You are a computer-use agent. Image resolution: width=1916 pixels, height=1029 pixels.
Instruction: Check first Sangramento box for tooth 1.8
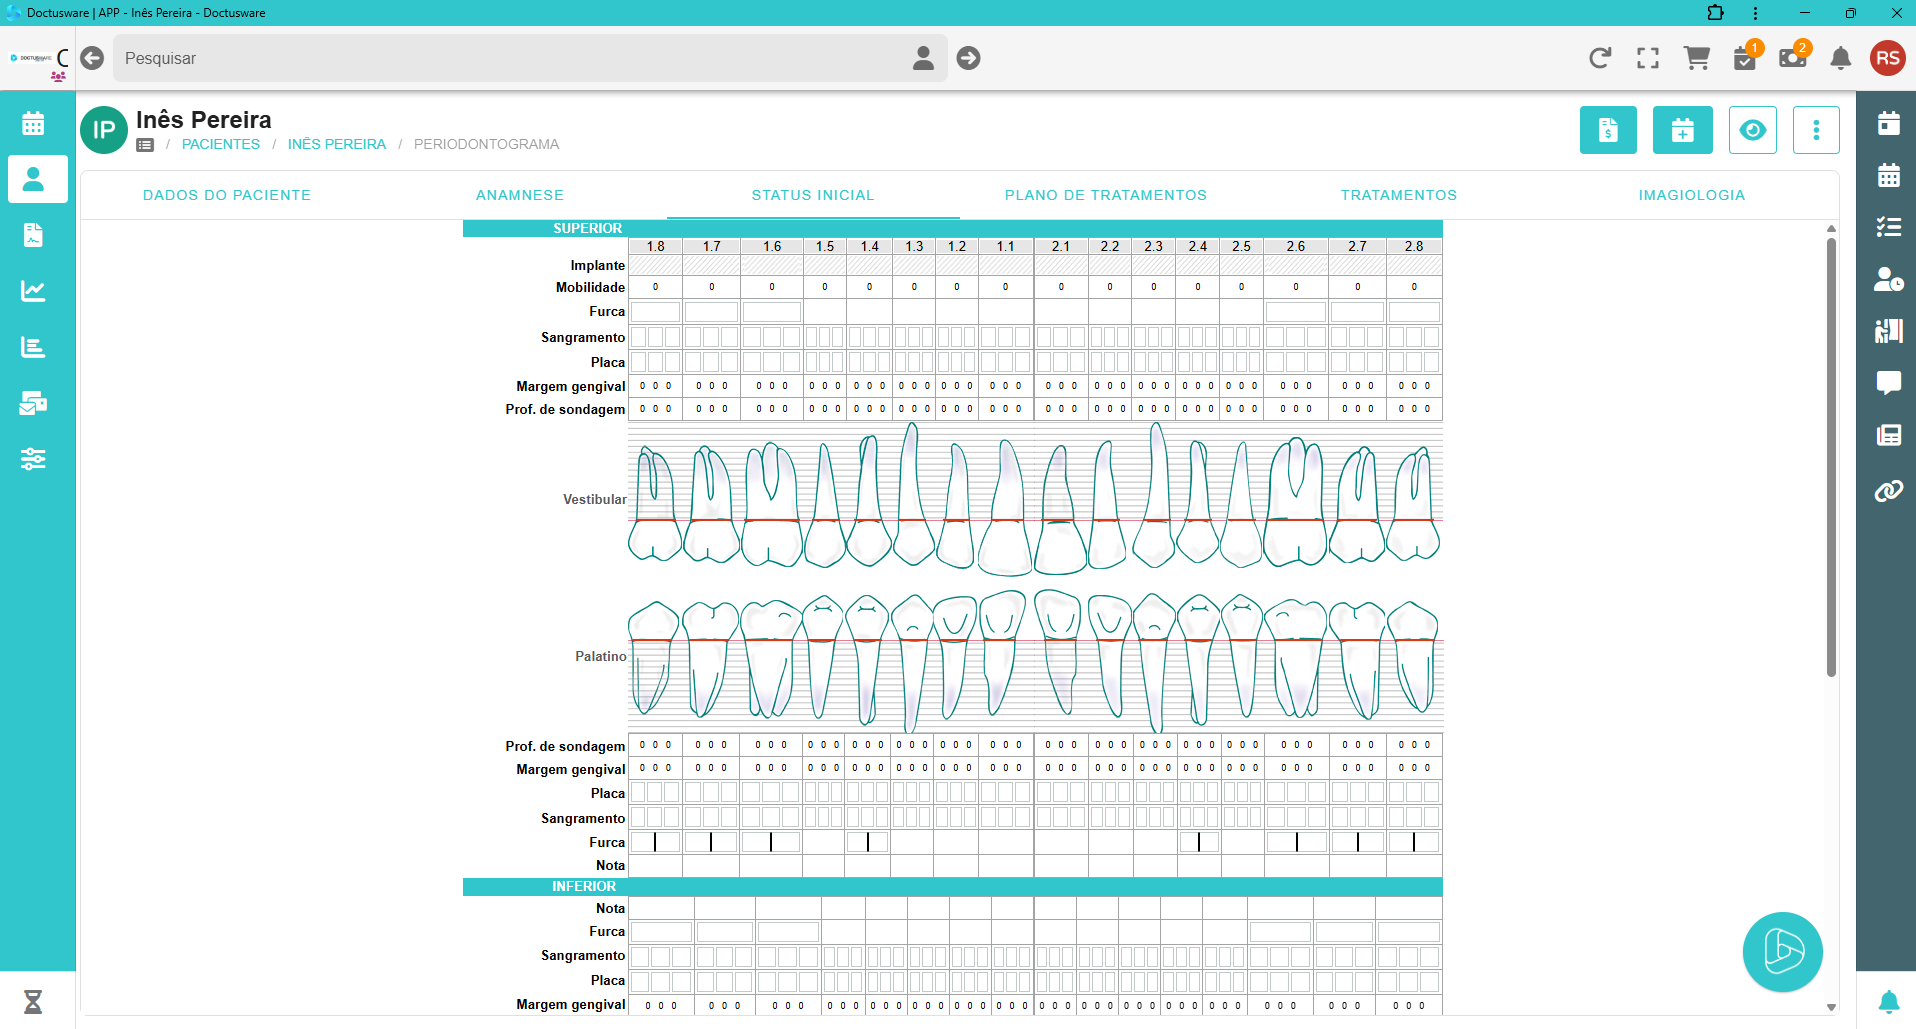pos(639,338)
